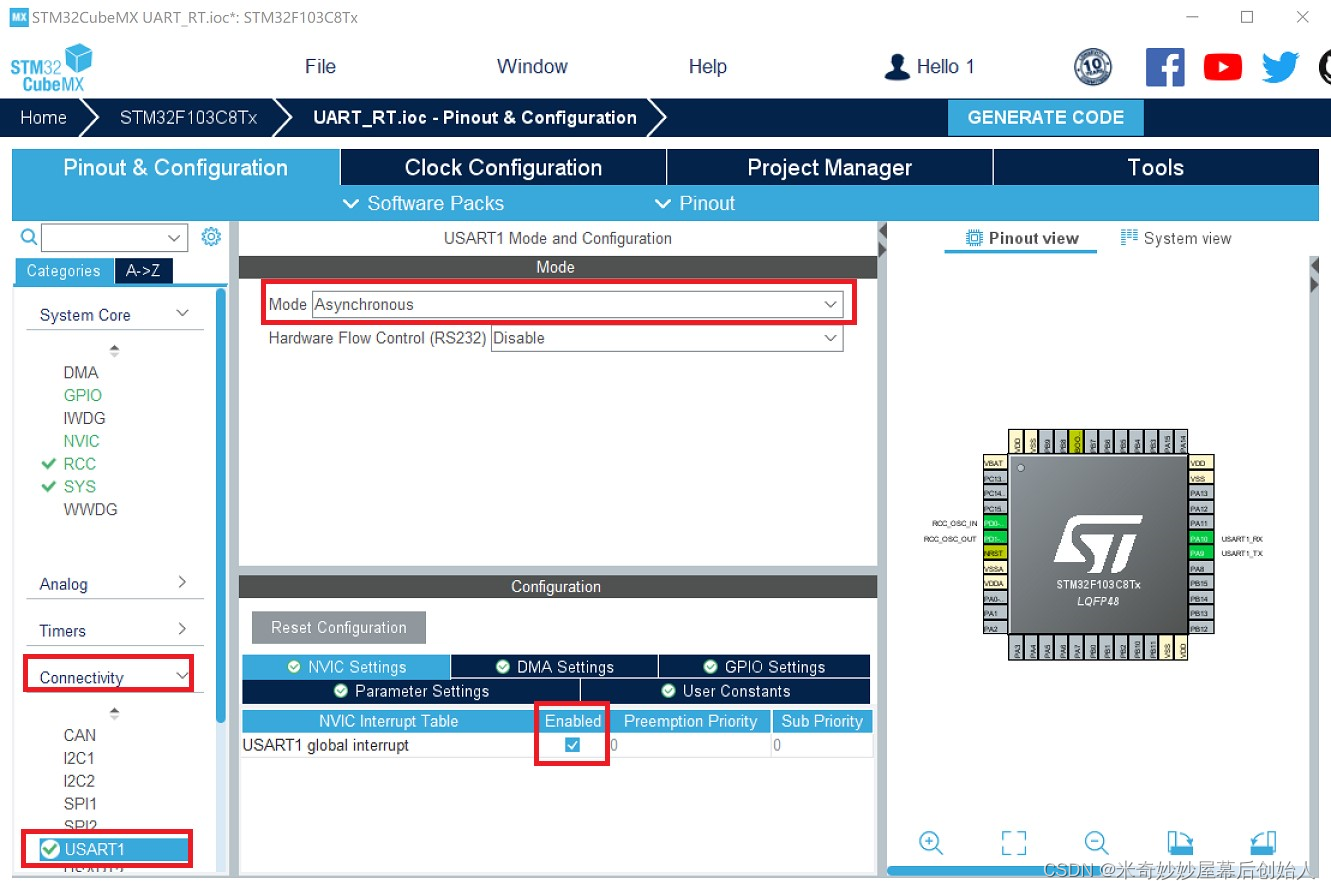Click the 10-year anniversary badge icon
The height and width of the screenshot is (890, 1331).
1093,67
